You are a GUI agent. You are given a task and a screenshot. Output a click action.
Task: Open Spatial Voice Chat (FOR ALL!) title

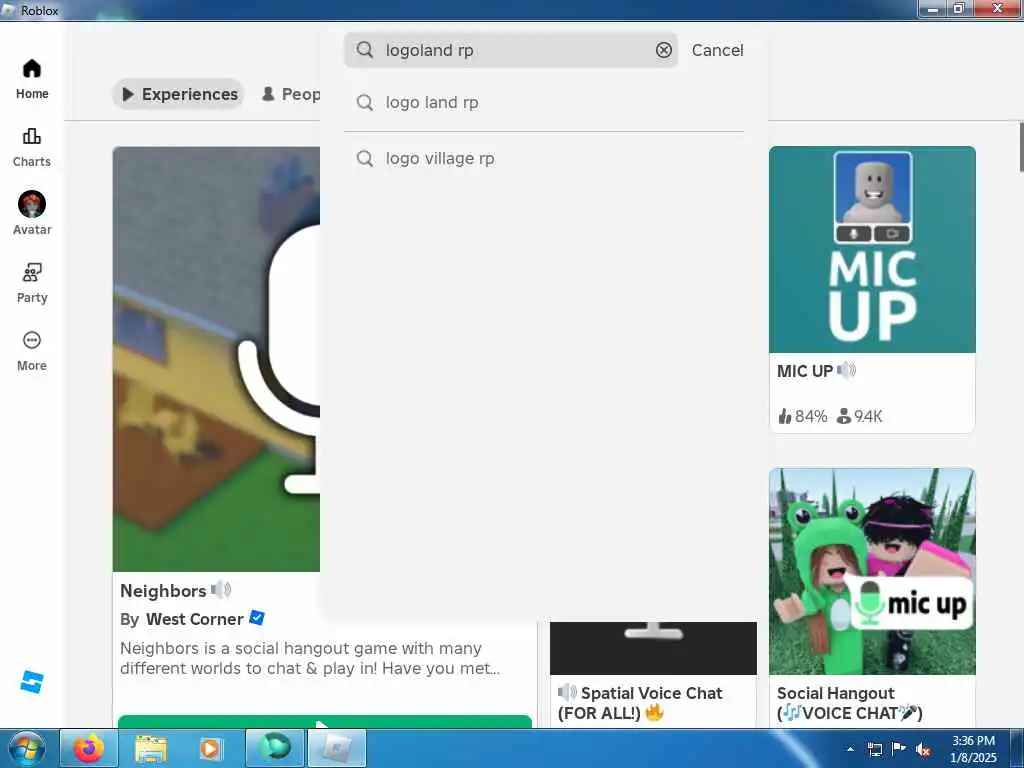click(640, 703)
